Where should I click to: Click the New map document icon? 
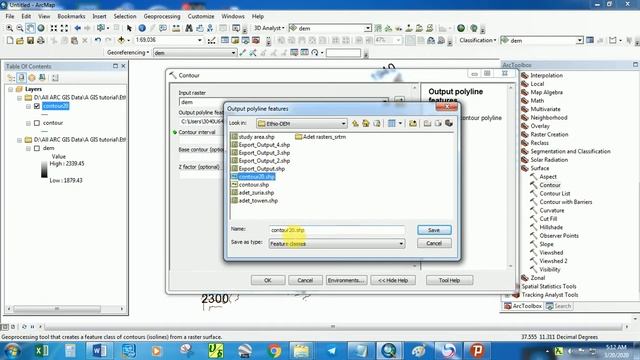(x=10, y=40)
